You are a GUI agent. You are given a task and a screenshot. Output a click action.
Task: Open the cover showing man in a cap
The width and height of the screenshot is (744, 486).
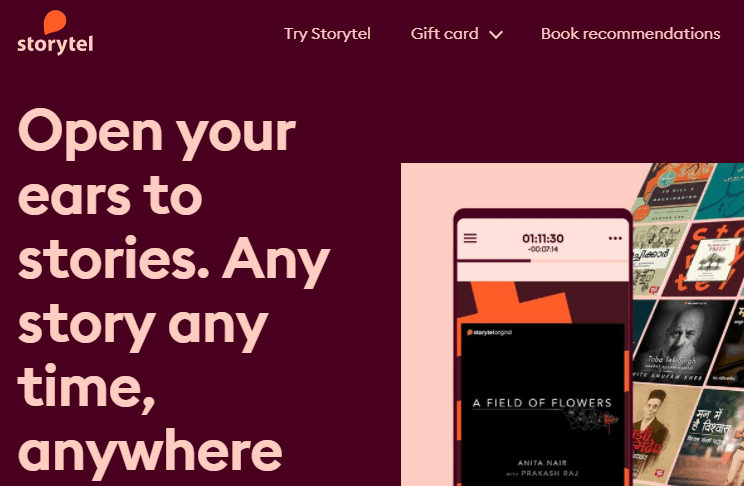(x=655, y=430)
